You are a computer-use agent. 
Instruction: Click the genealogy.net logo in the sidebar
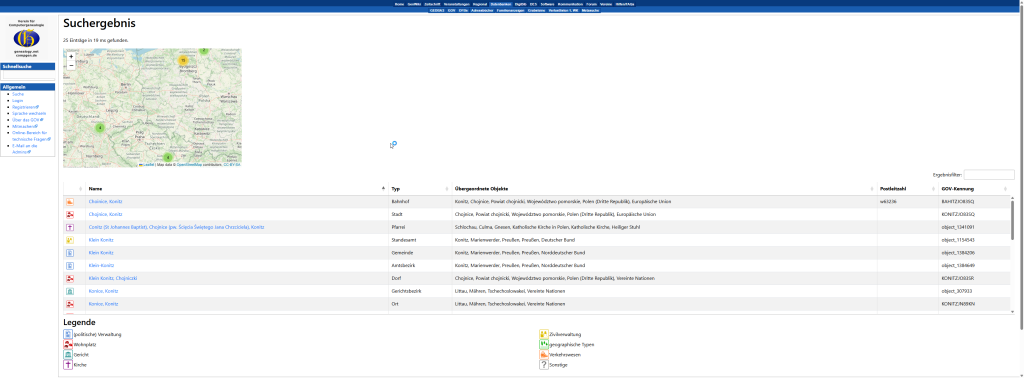tap(27, 38)
